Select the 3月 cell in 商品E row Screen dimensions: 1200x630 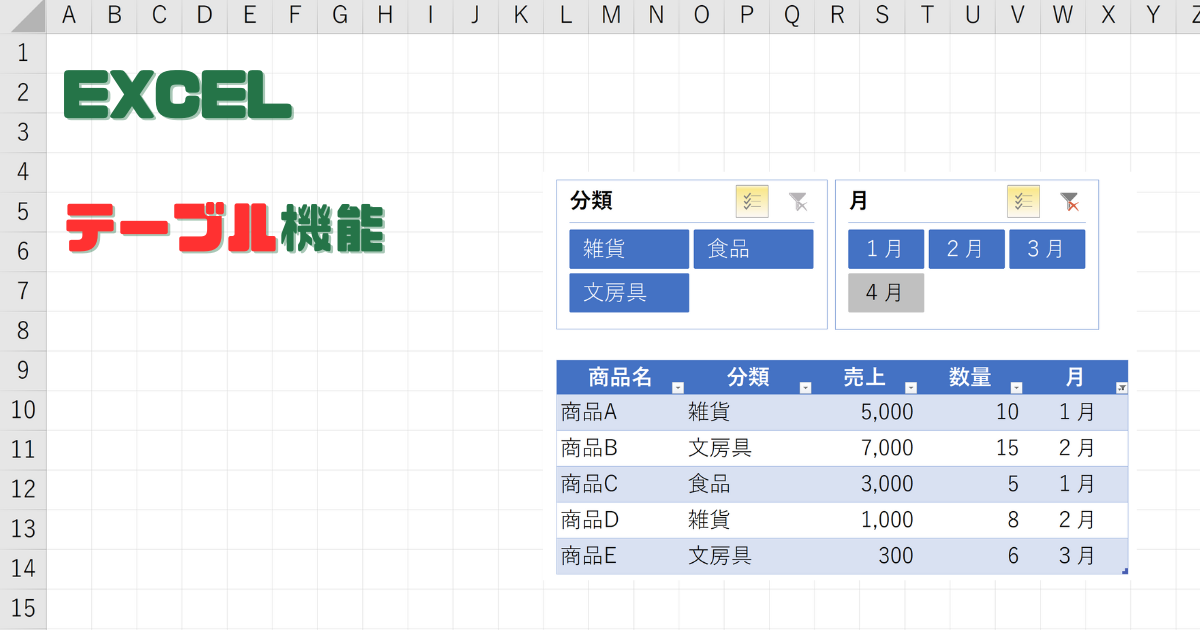pos(1077,556)
